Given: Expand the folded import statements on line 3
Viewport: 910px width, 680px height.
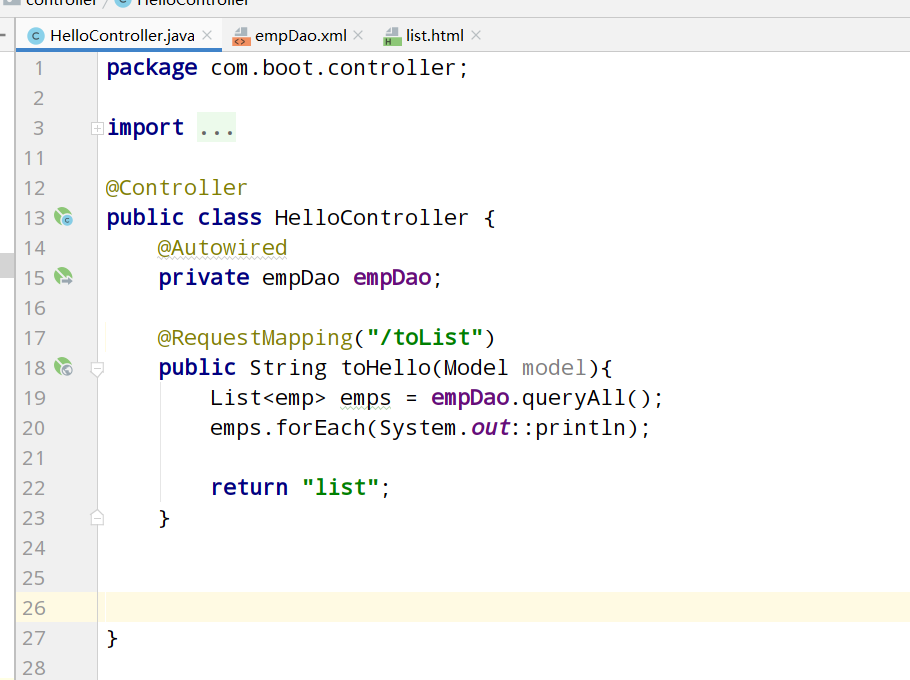Looking at the screenshot, I should tap(98, 128).
